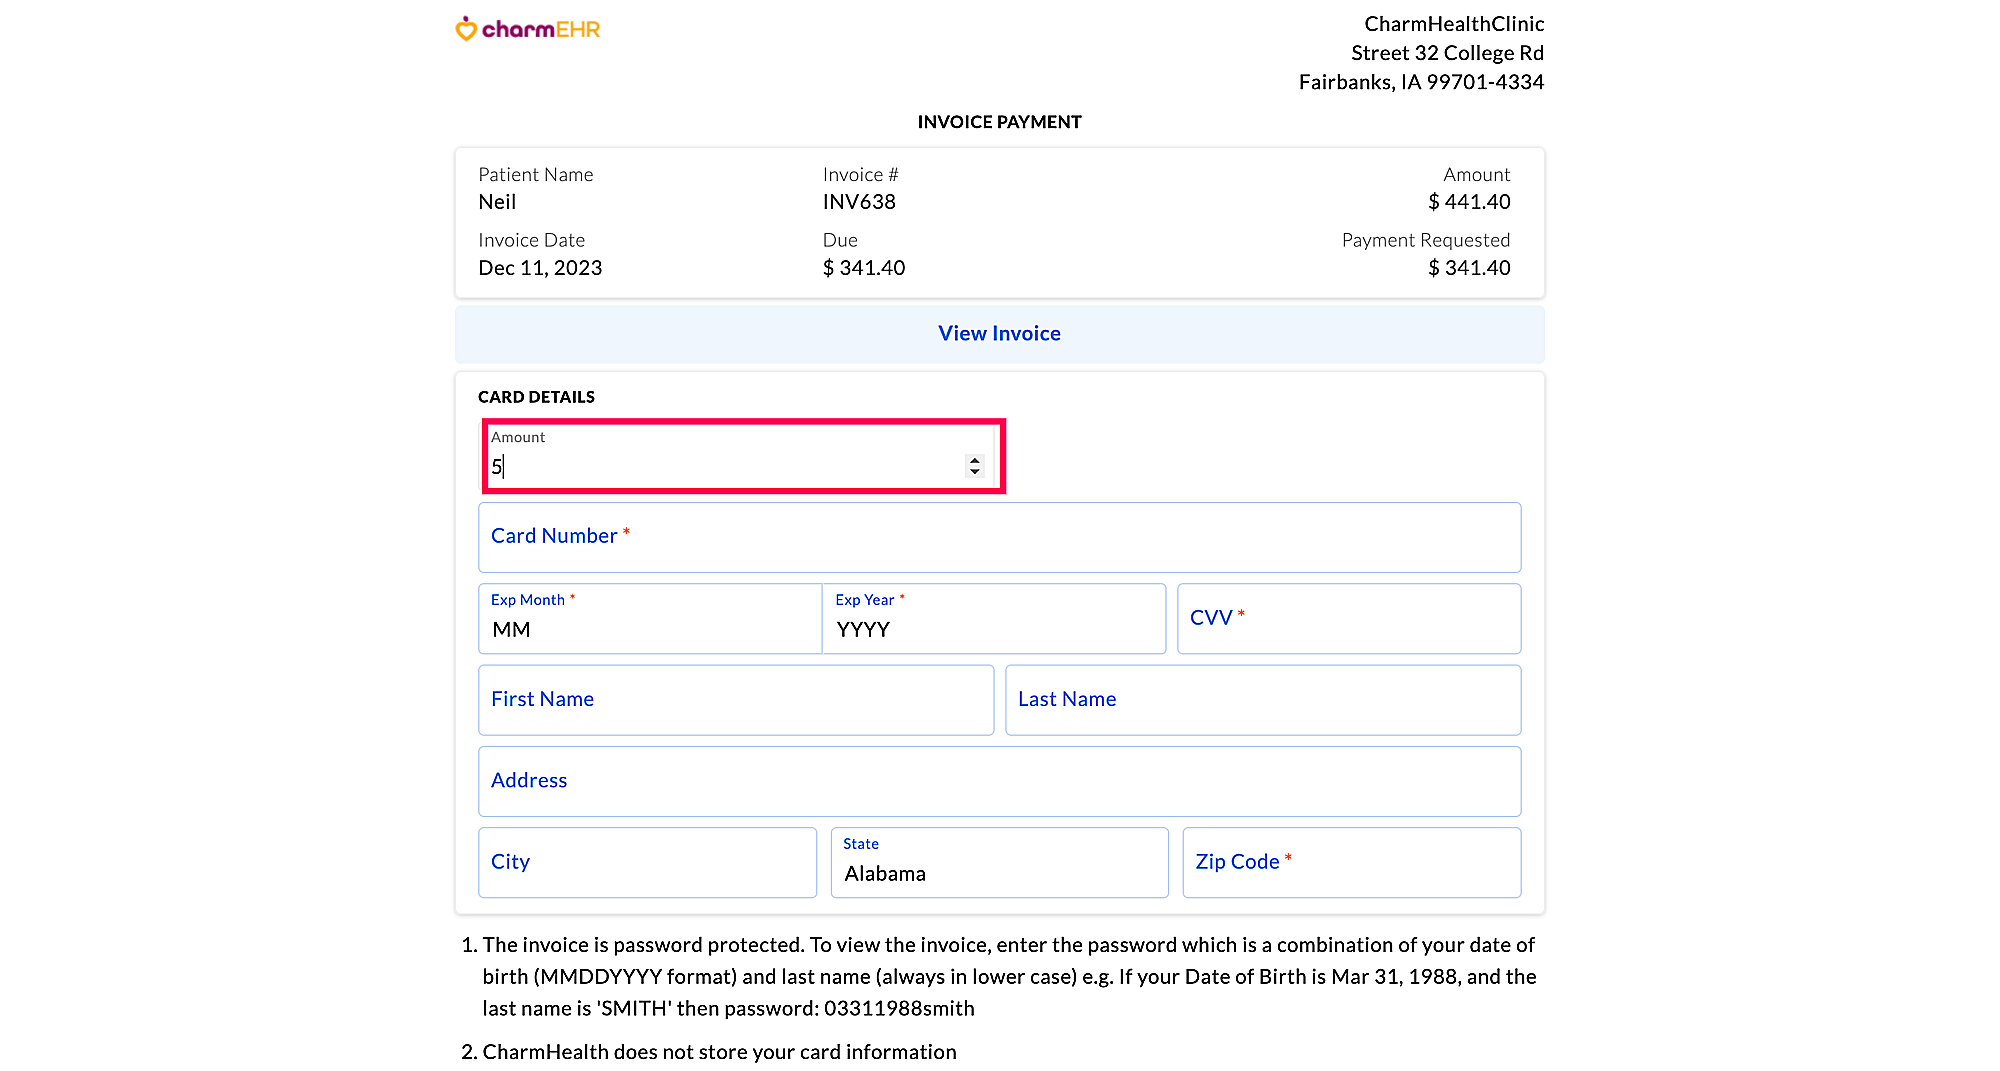The width and height of the screenshot is (2000, 1071).
Task: Select the City field
Action: tap(646, 862)
